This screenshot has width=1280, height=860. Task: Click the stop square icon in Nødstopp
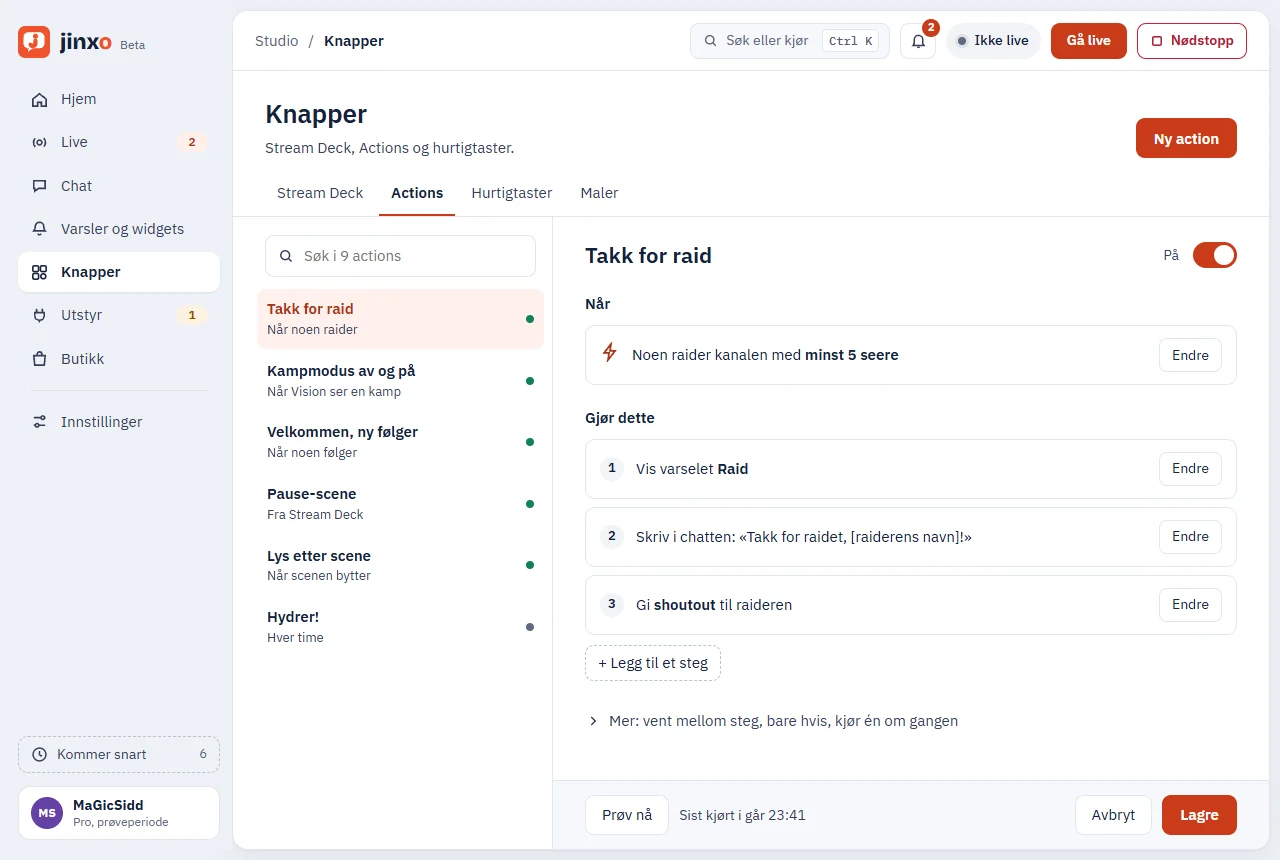(x=1157, y=41)
